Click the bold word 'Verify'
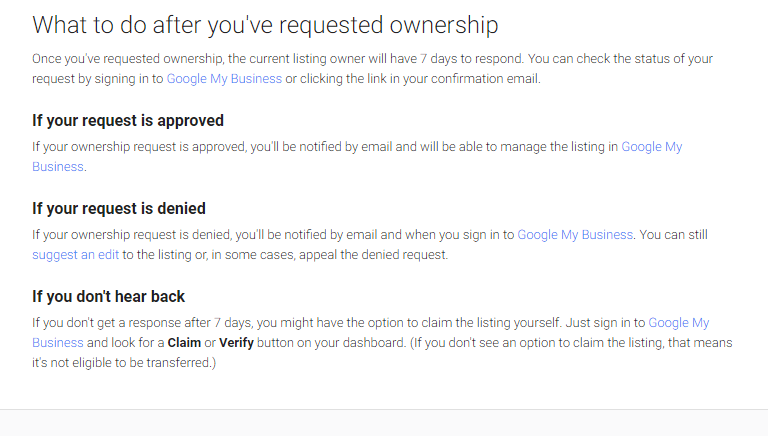Viewport: 768px width, 436px height. (236, 343)
